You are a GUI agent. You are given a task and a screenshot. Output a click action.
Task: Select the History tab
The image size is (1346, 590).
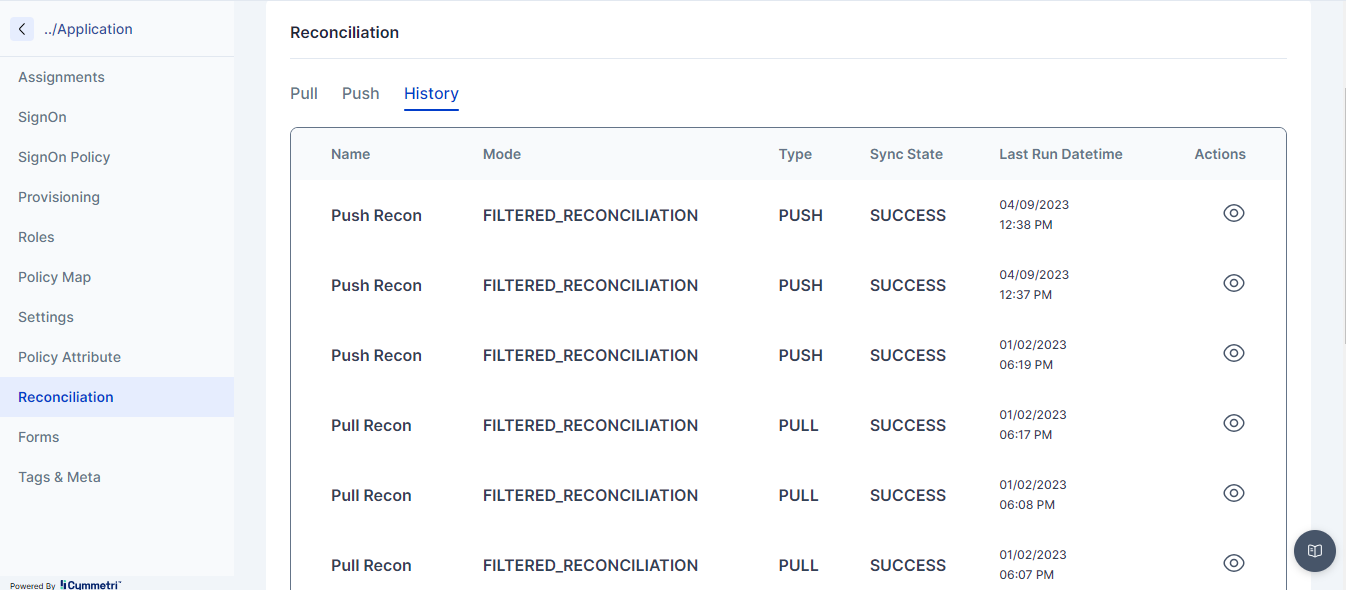click(431, 93)
